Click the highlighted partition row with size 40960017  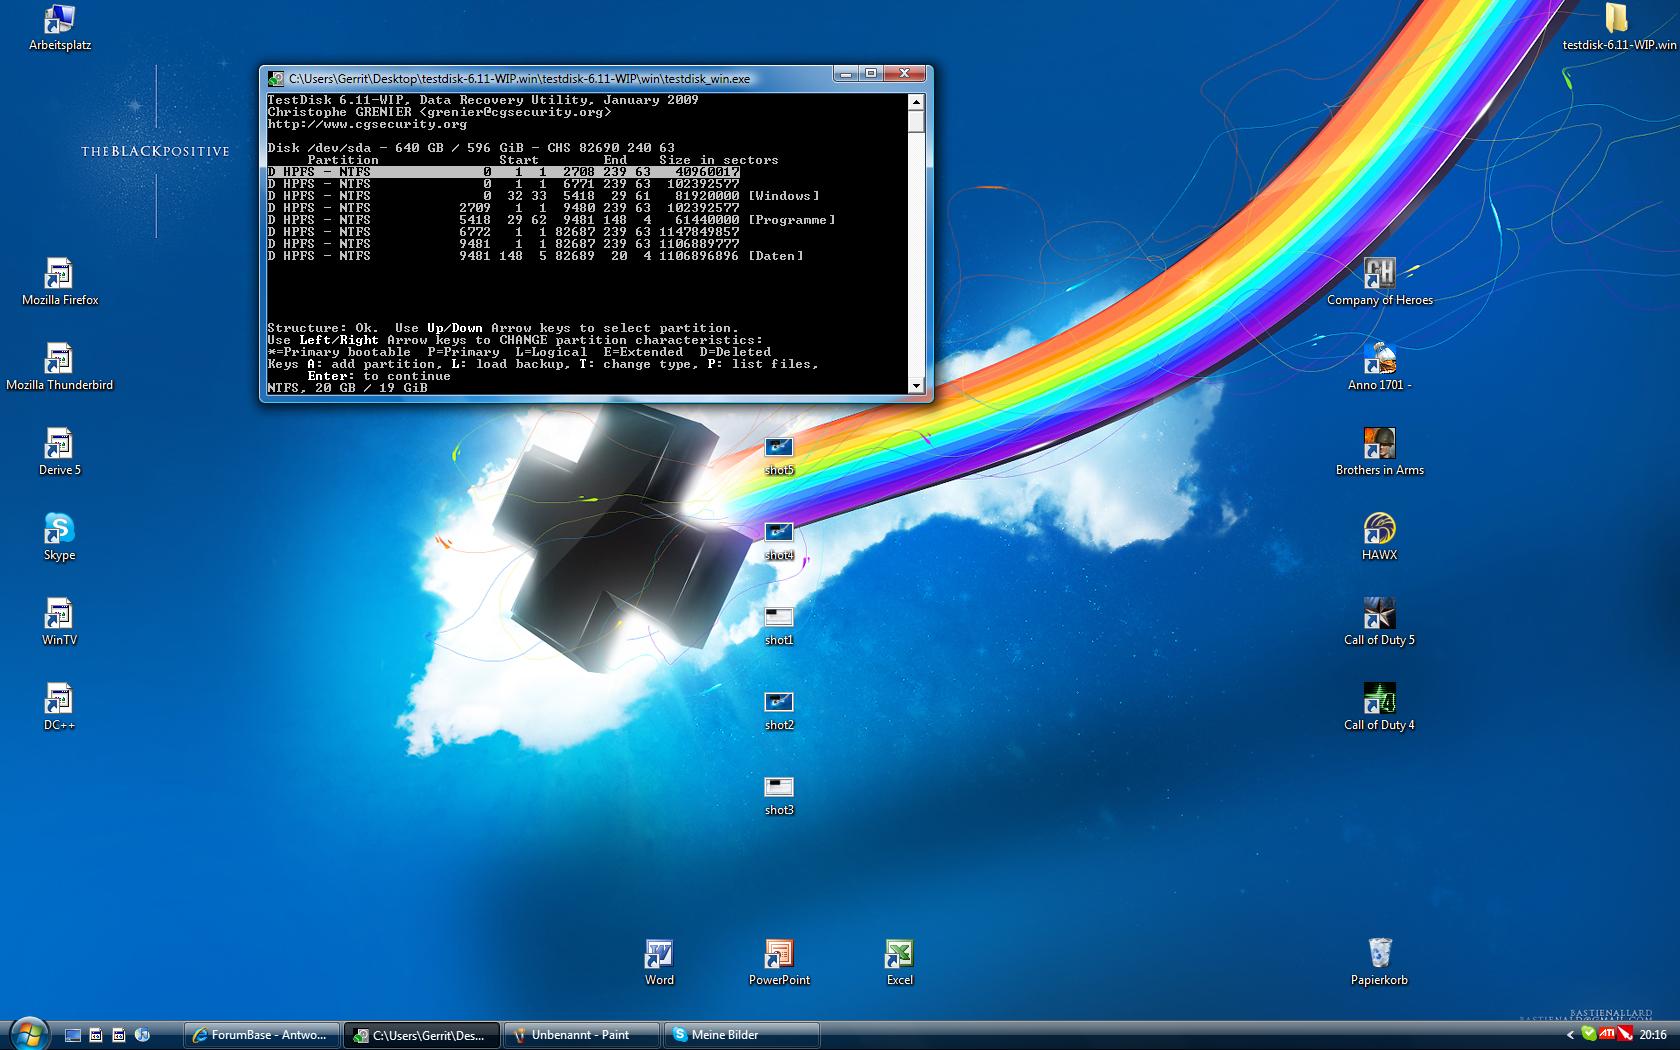[x=504, y=172]
